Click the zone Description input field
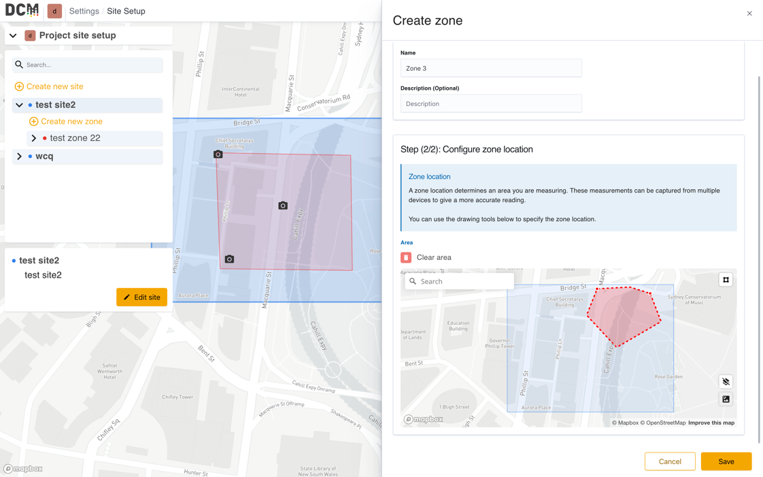 491,104
